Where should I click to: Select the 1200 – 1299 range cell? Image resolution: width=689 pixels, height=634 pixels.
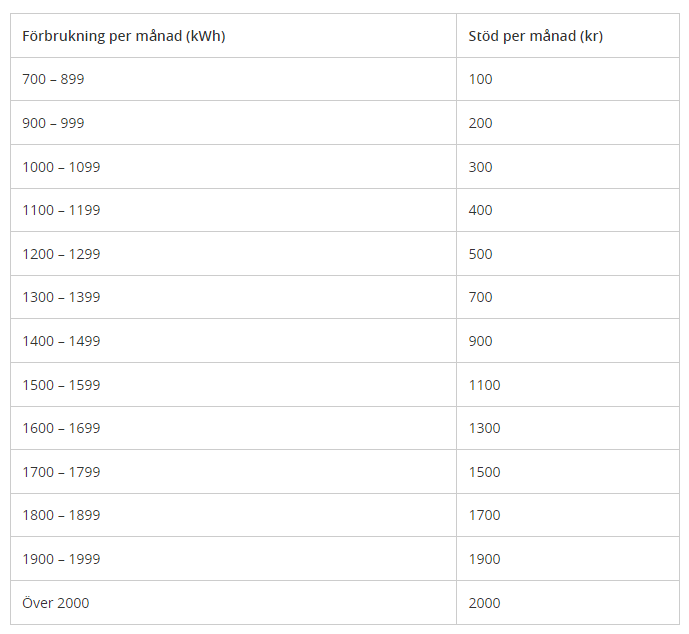[x=62, y=254]
